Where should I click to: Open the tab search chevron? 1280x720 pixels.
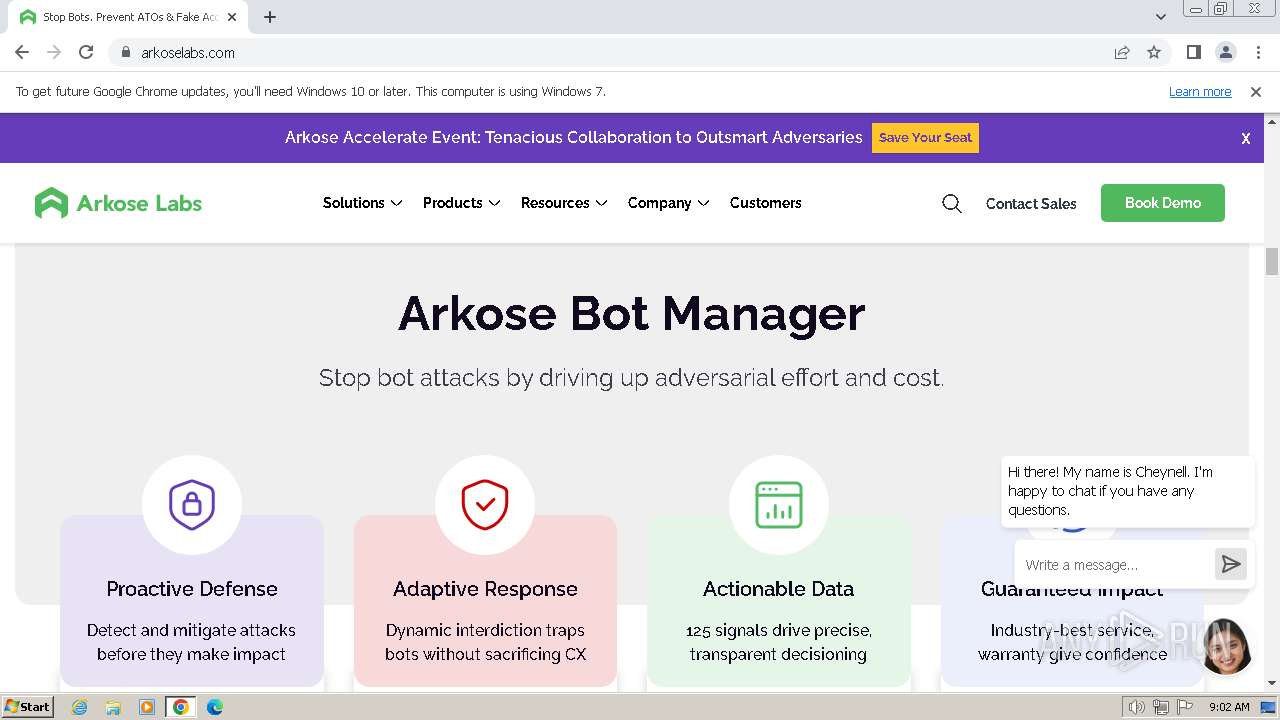(x=1161, y=17)
